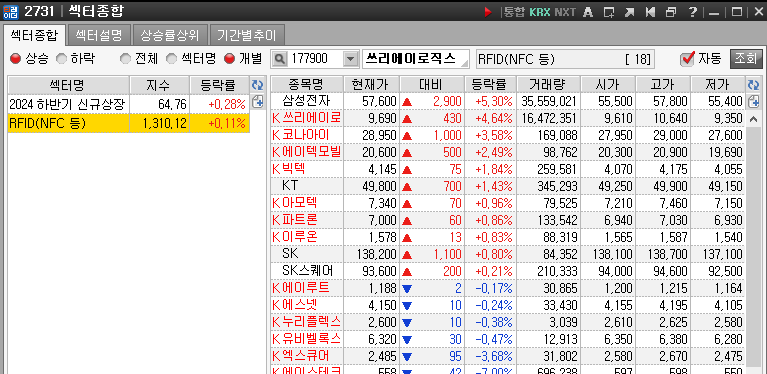Select the 쓰리에이로 stock row
Viewport: 767px width, 374px height.
pos(508,118)
